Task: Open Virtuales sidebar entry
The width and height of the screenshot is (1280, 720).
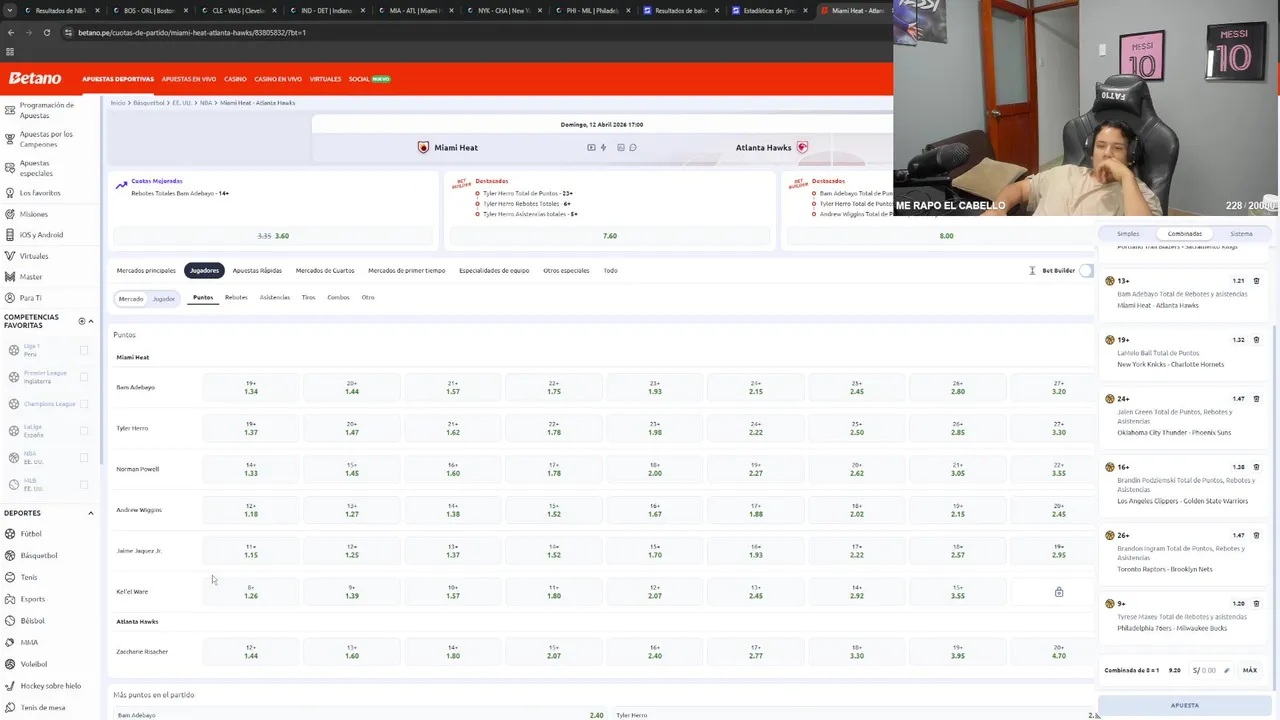Action: pyautogui.click(x=33, y=256)
